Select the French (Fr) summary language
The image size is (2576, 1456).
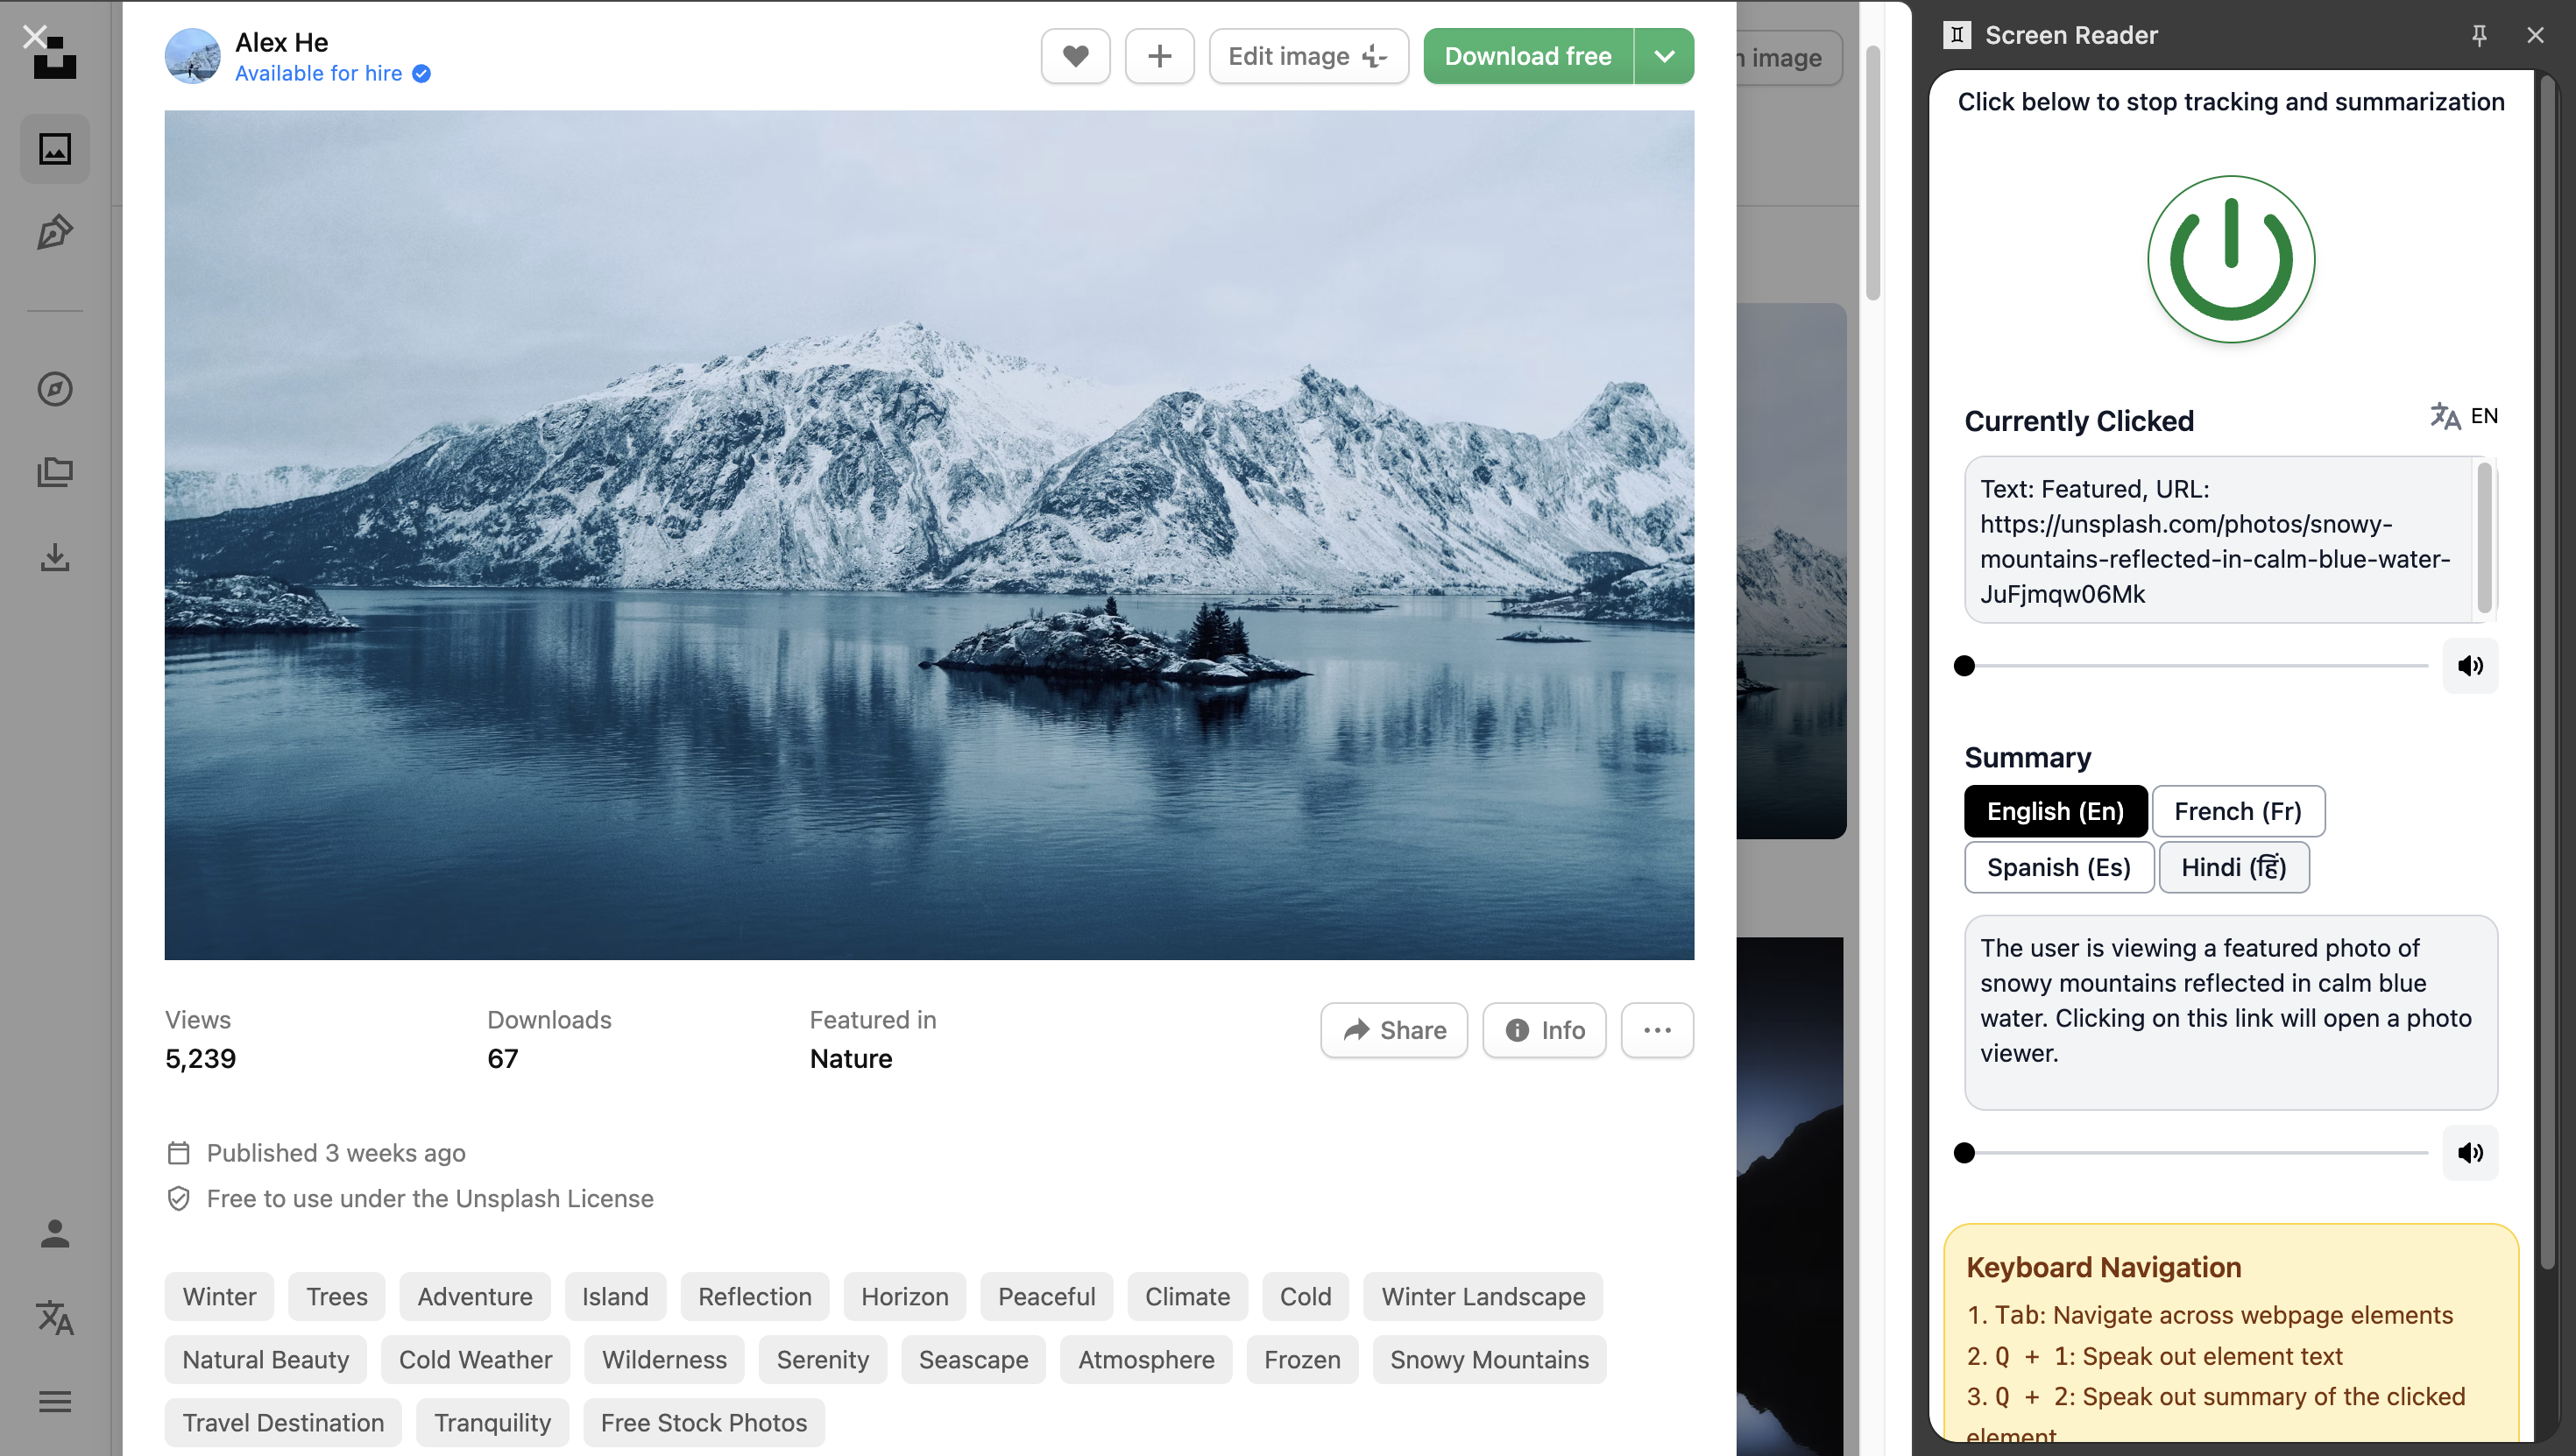tap(2237, 811)
